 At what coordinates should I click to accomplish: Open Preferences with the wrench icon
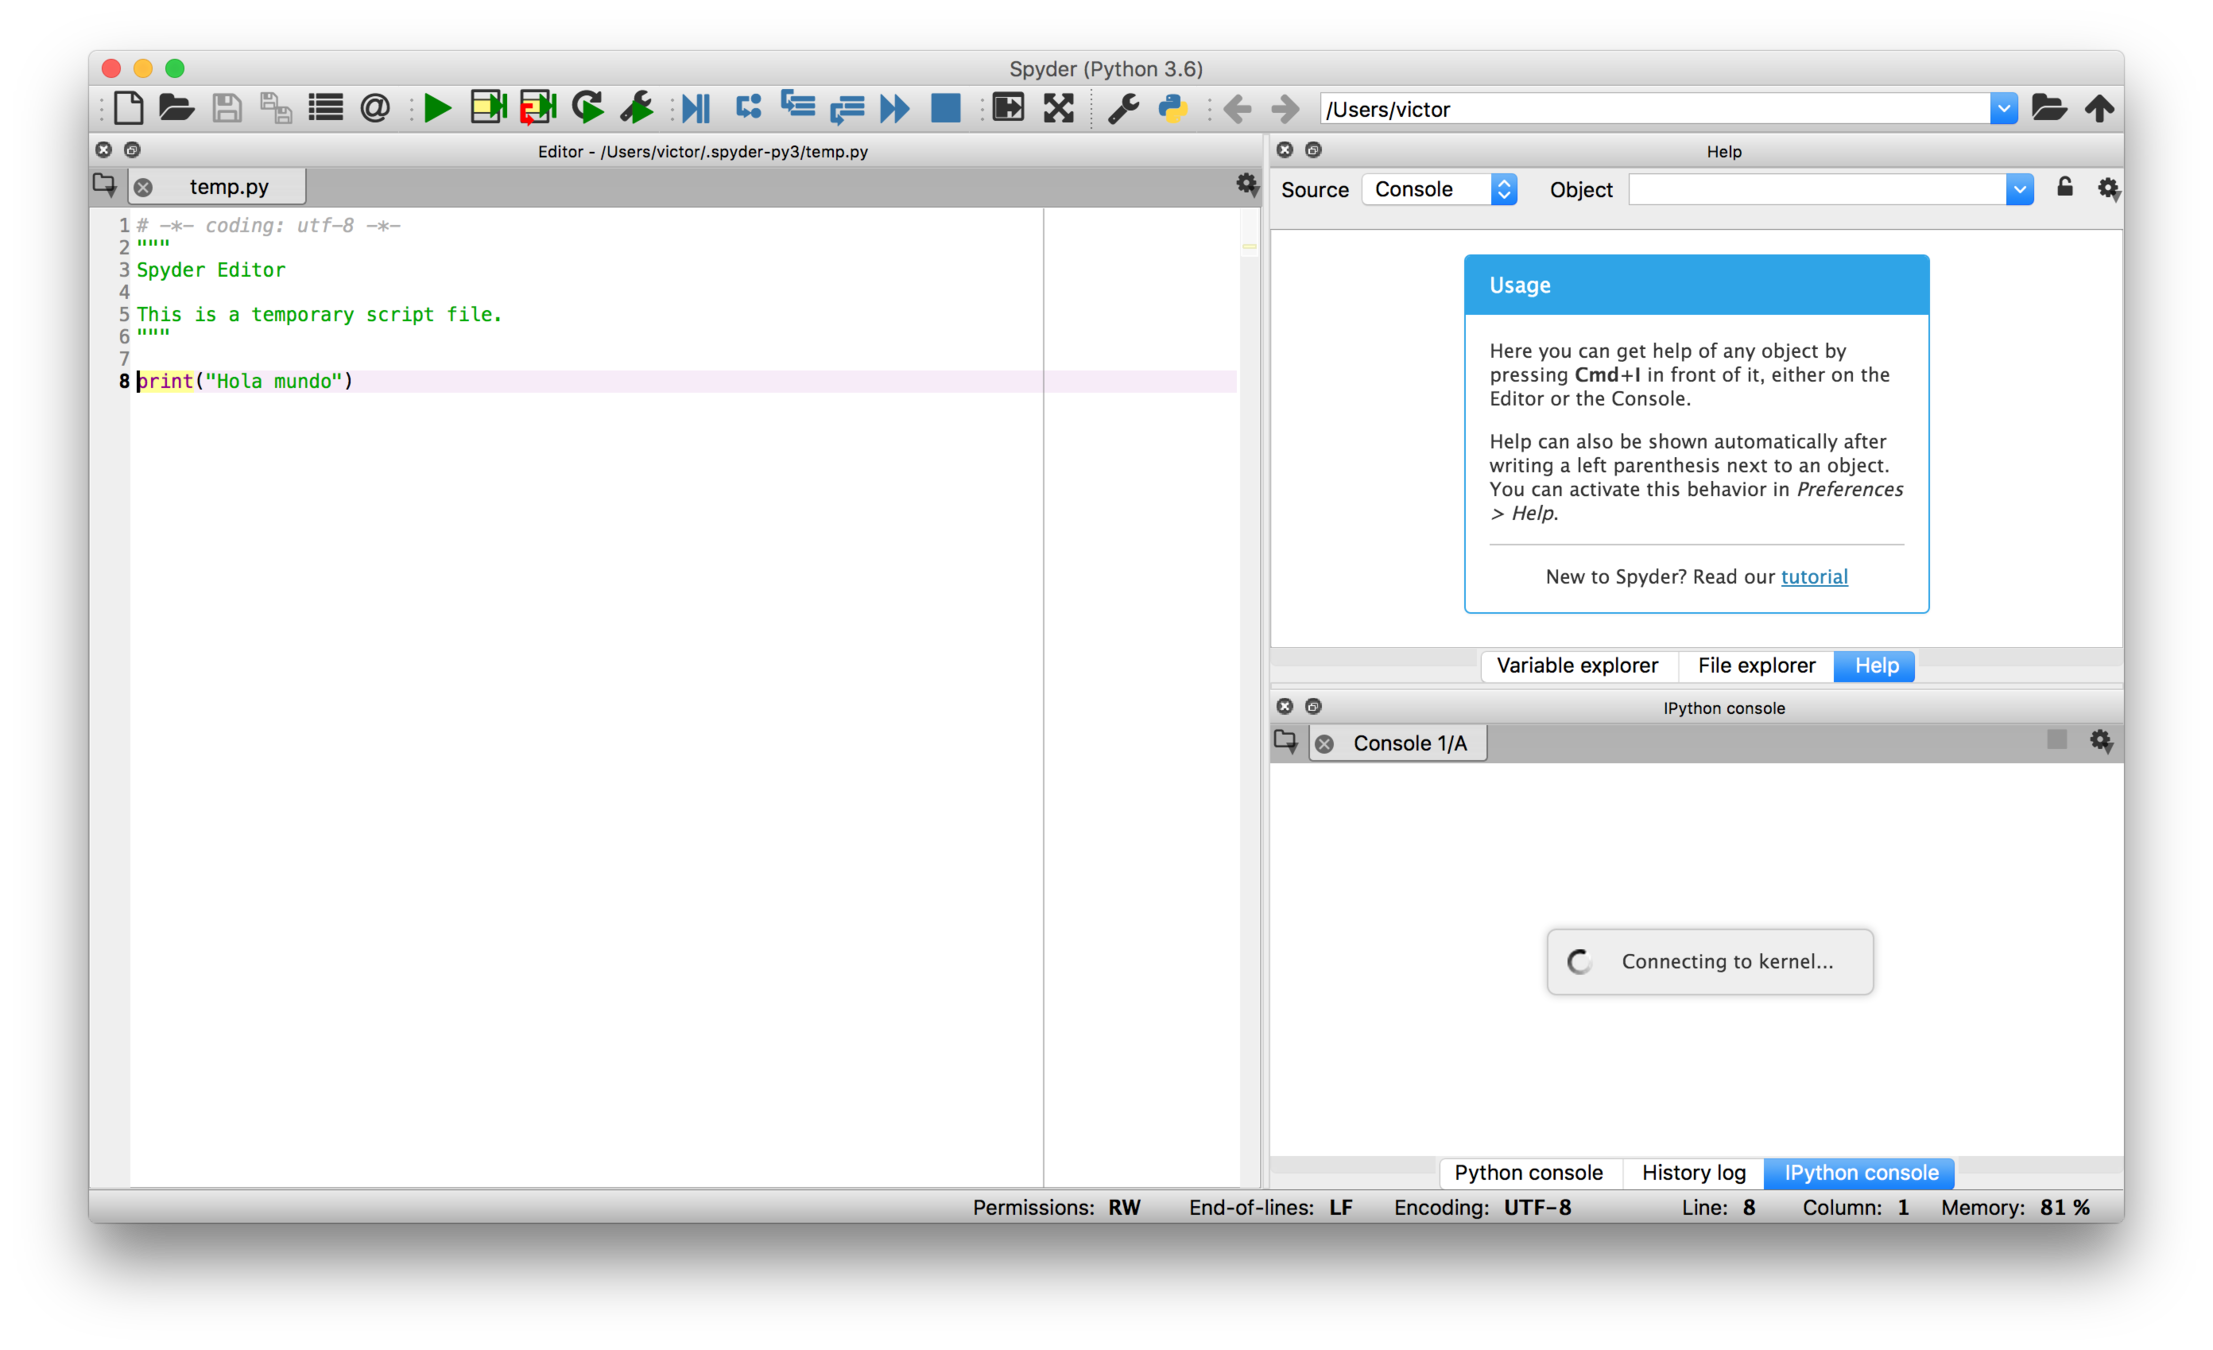(1123, 108)
